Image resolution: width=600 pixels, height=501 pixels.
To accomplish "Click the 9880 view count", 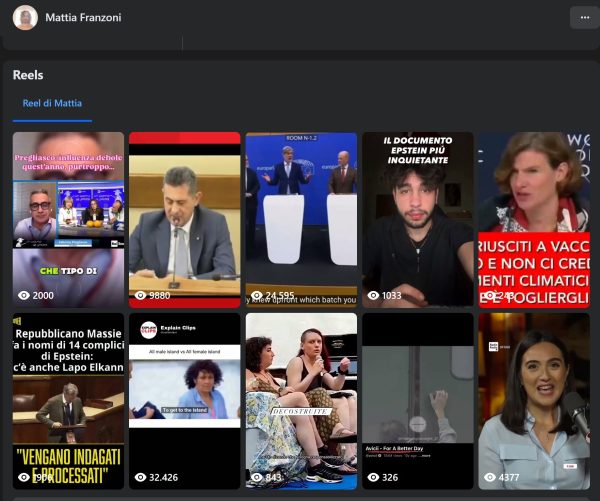I will click(x=160, y=295).
